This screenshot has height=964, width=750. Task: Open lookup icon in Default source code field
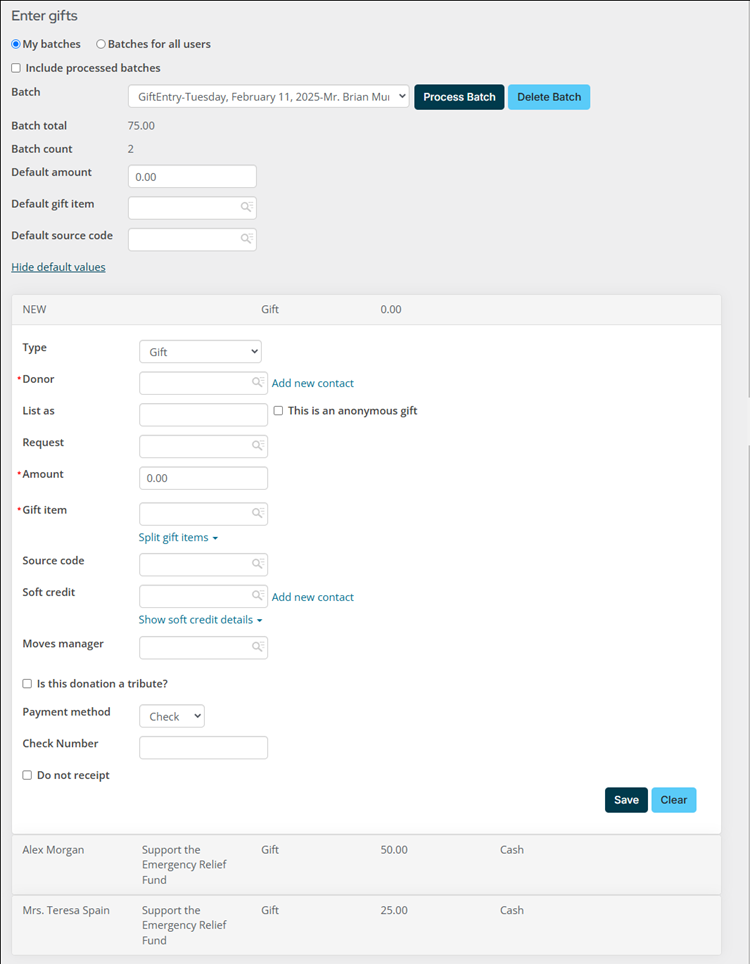click(x=247, y=239)
